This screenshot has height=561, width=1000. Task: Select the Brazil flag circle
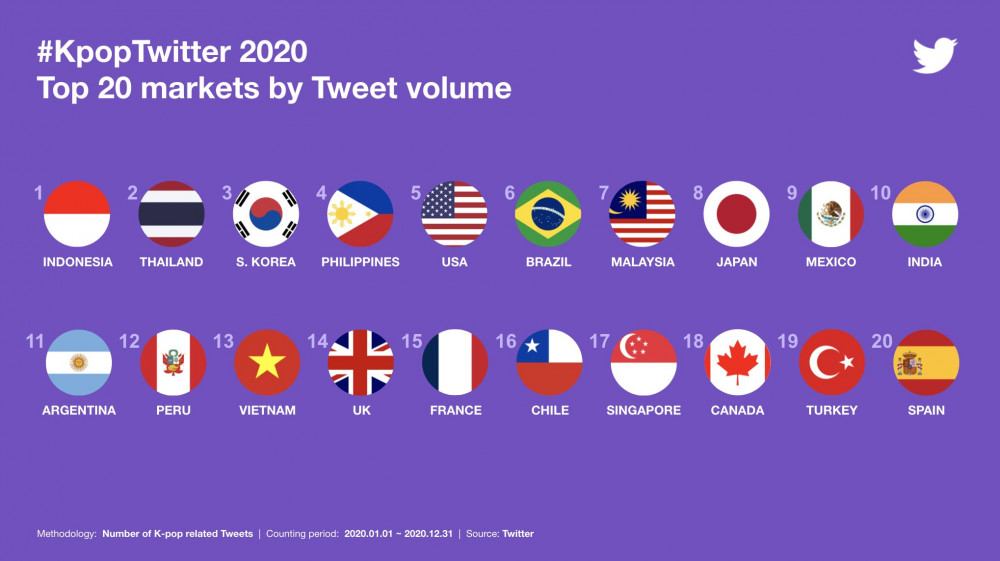tap(548, 214)
